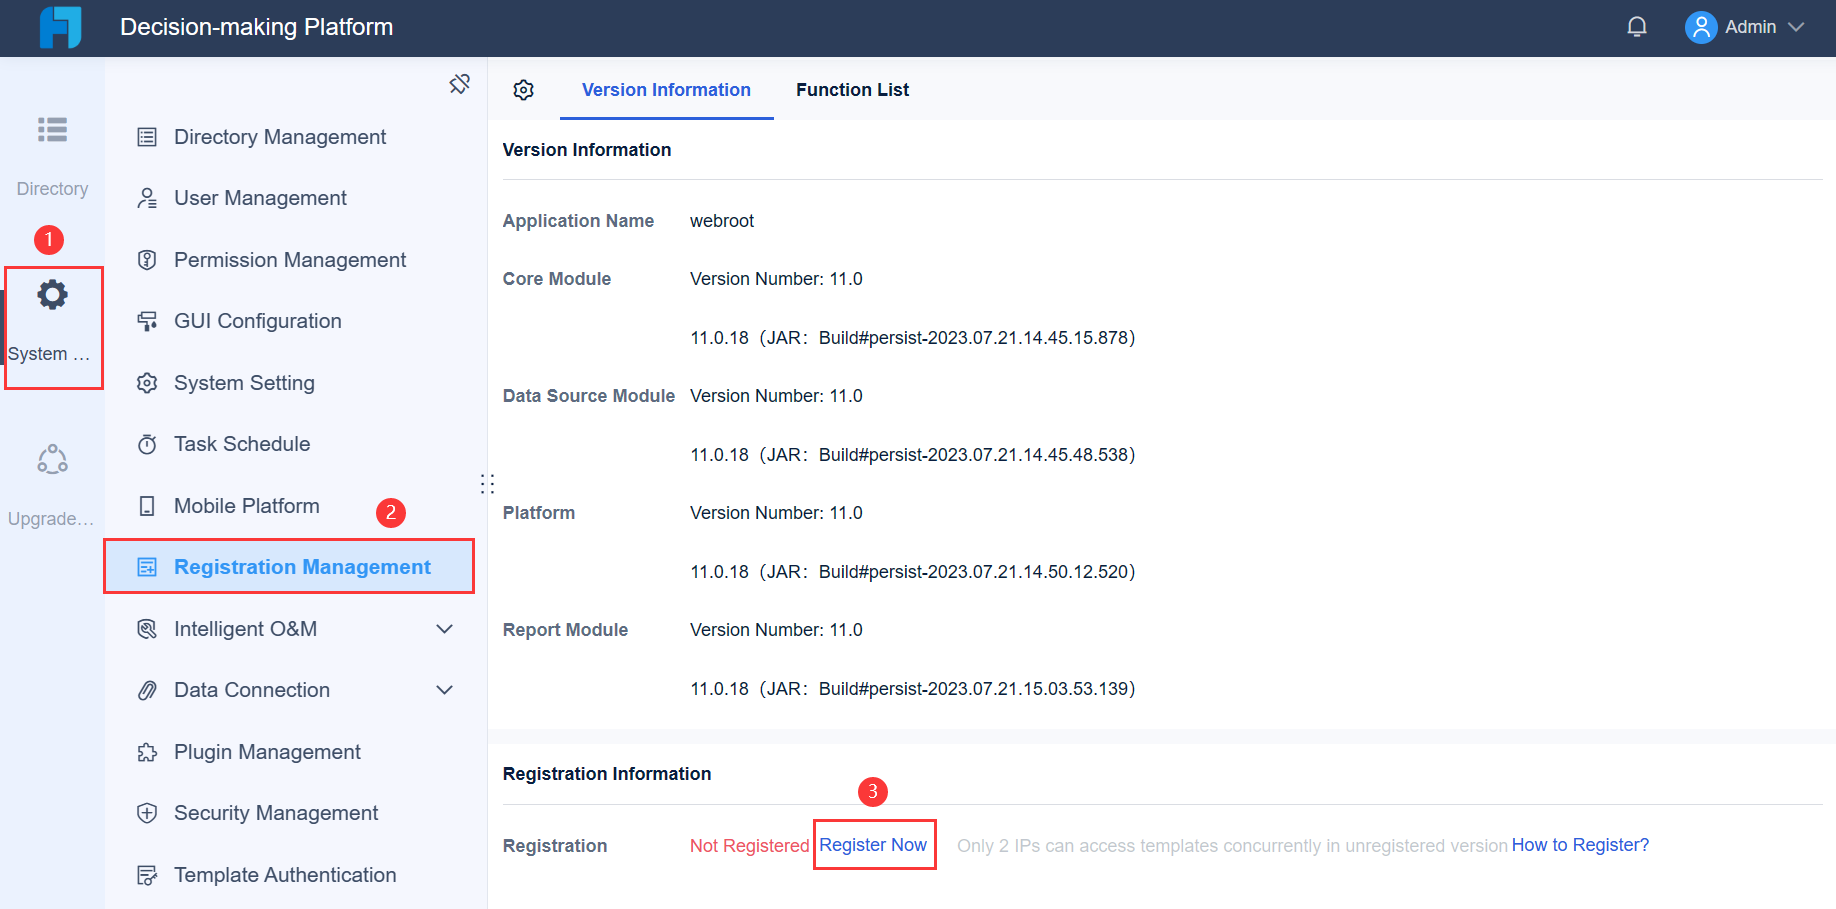
Task: Click the notification bell icon
Action: [x=1637, y=26]
